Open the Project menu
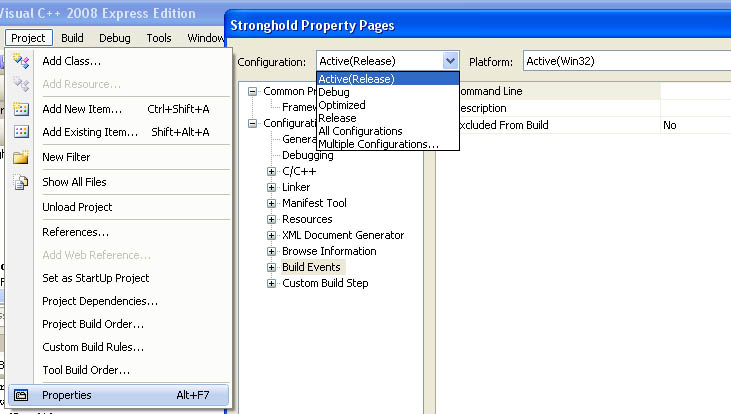 click(x=28, y=38)
